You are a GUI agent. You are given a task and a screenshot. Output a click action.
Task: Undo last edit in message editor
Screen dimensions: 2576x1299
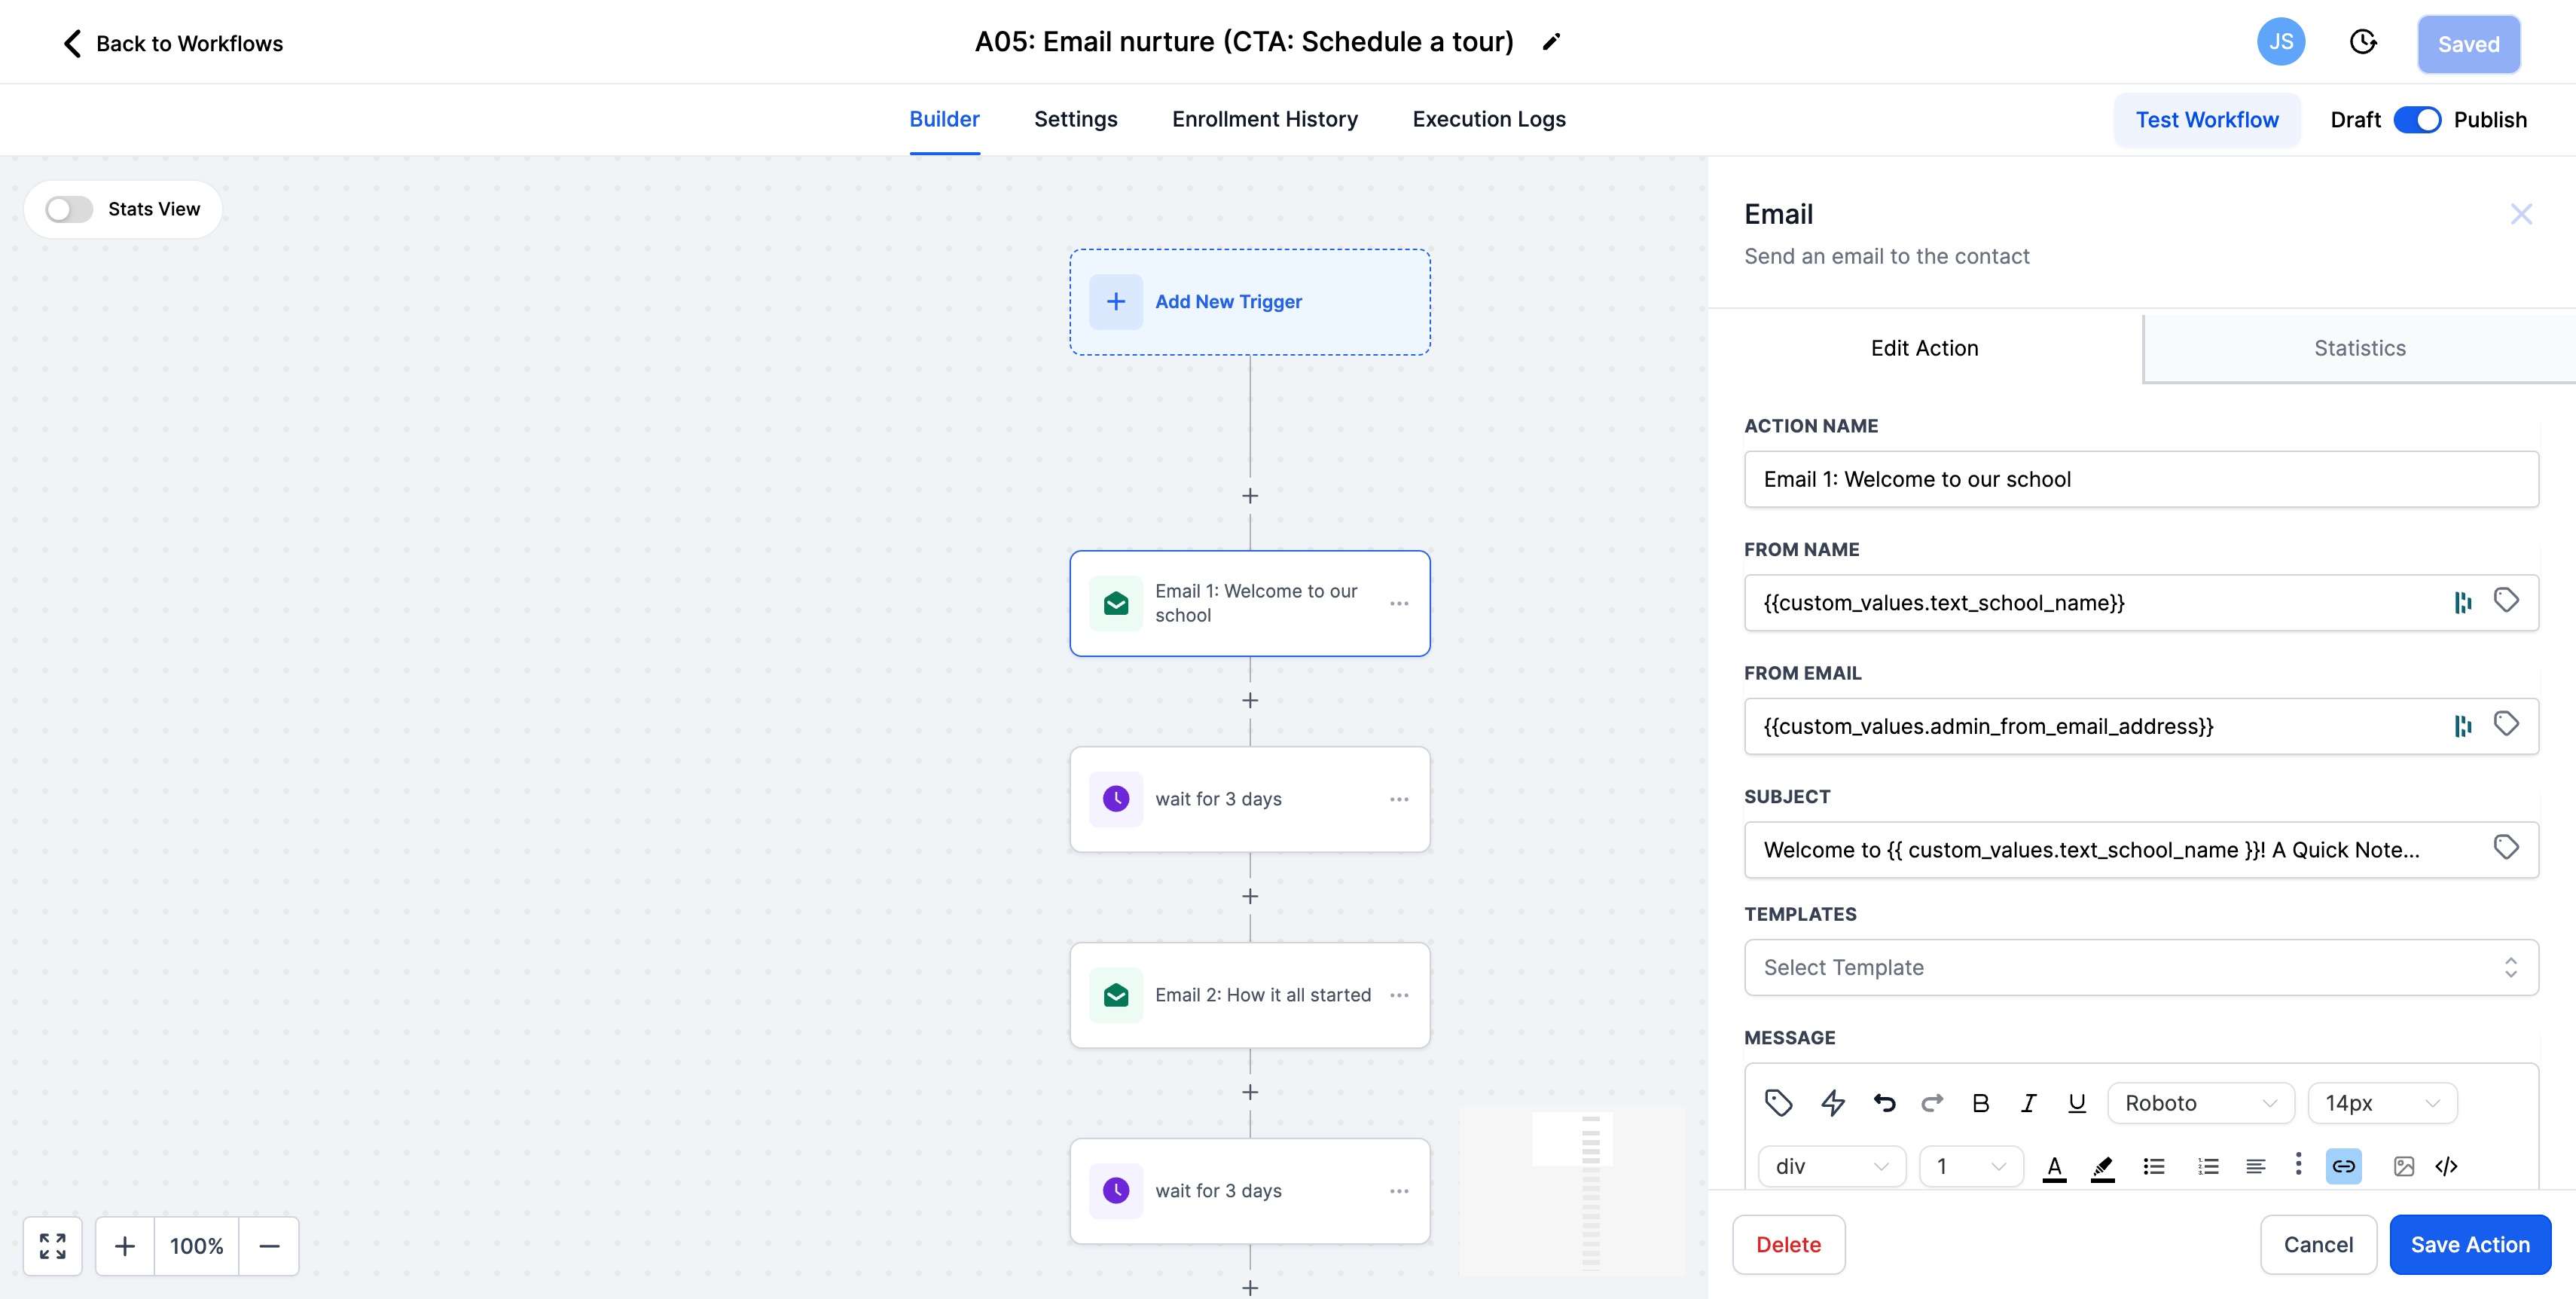1885,1103
